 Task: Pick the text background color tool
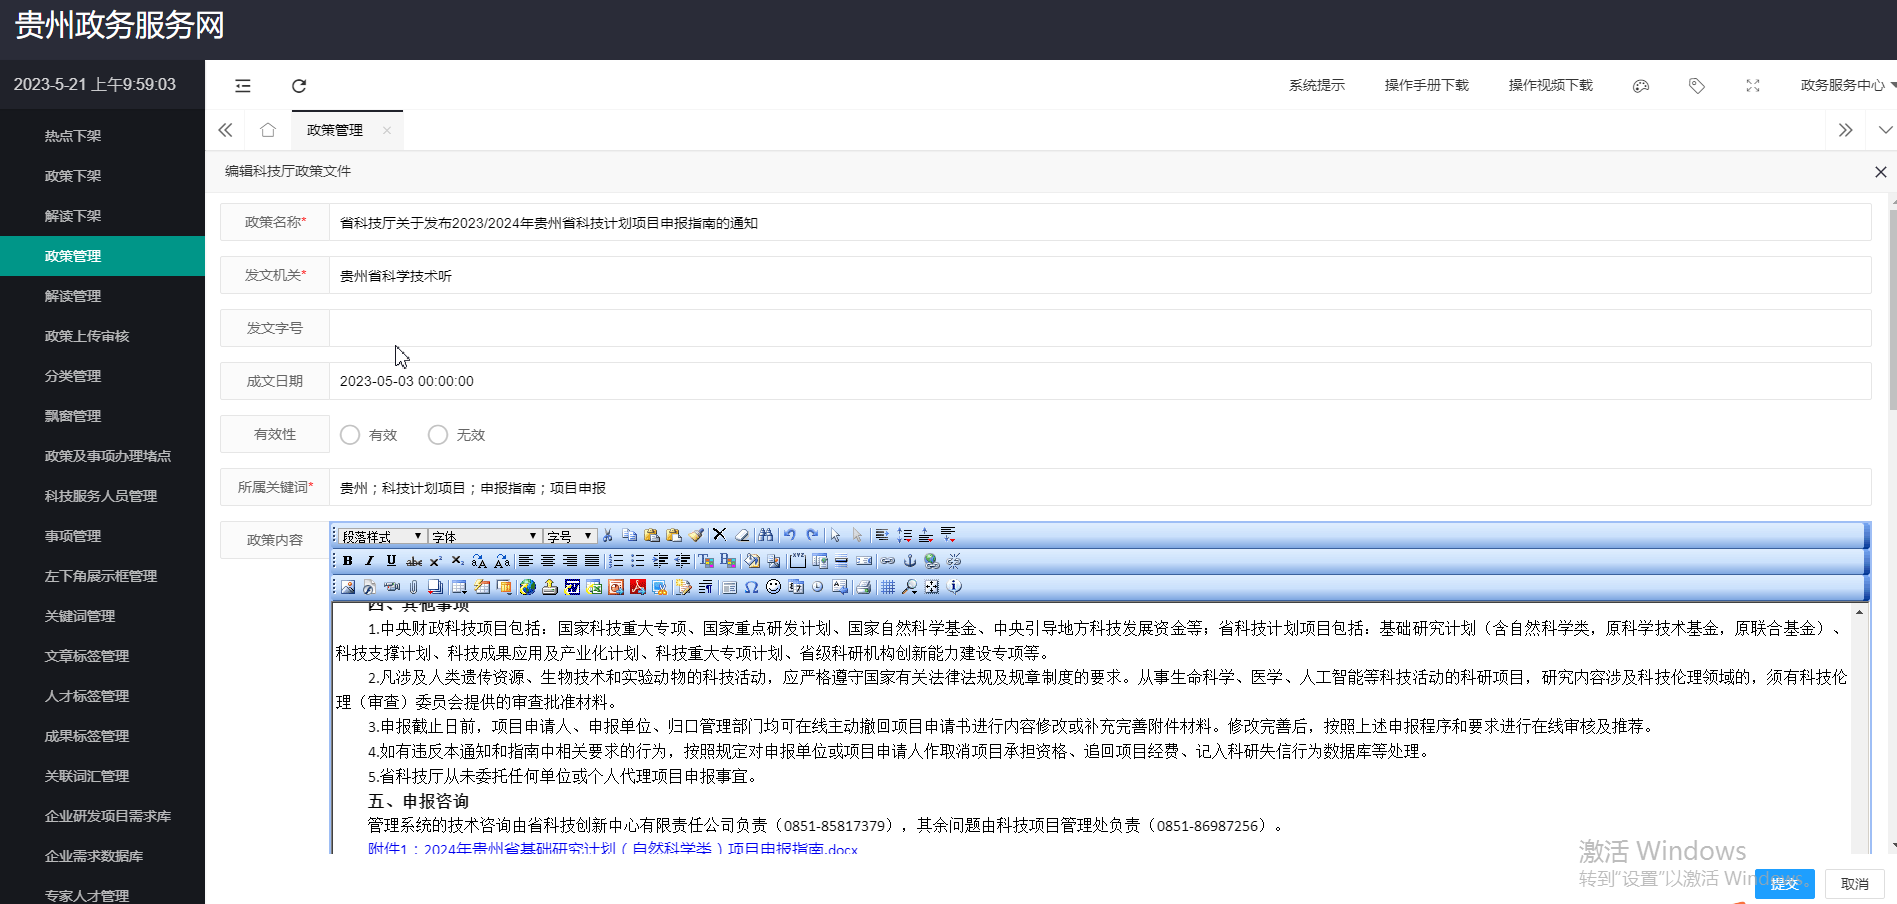[x=728, y=561]
